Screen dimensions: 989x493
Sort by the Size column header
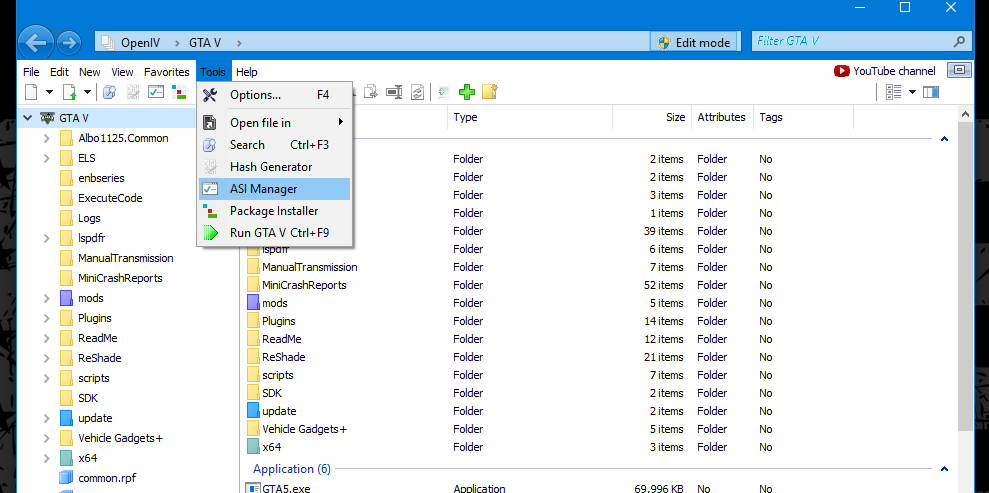[652, 117]
